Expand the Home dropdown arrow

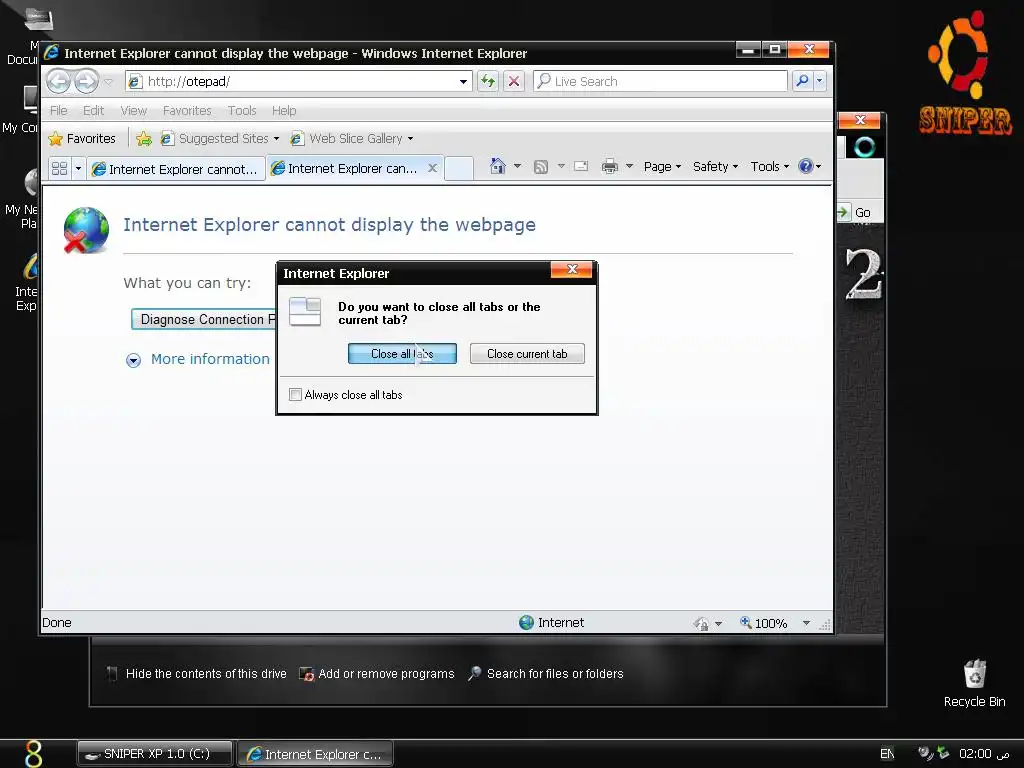[517, 167]
